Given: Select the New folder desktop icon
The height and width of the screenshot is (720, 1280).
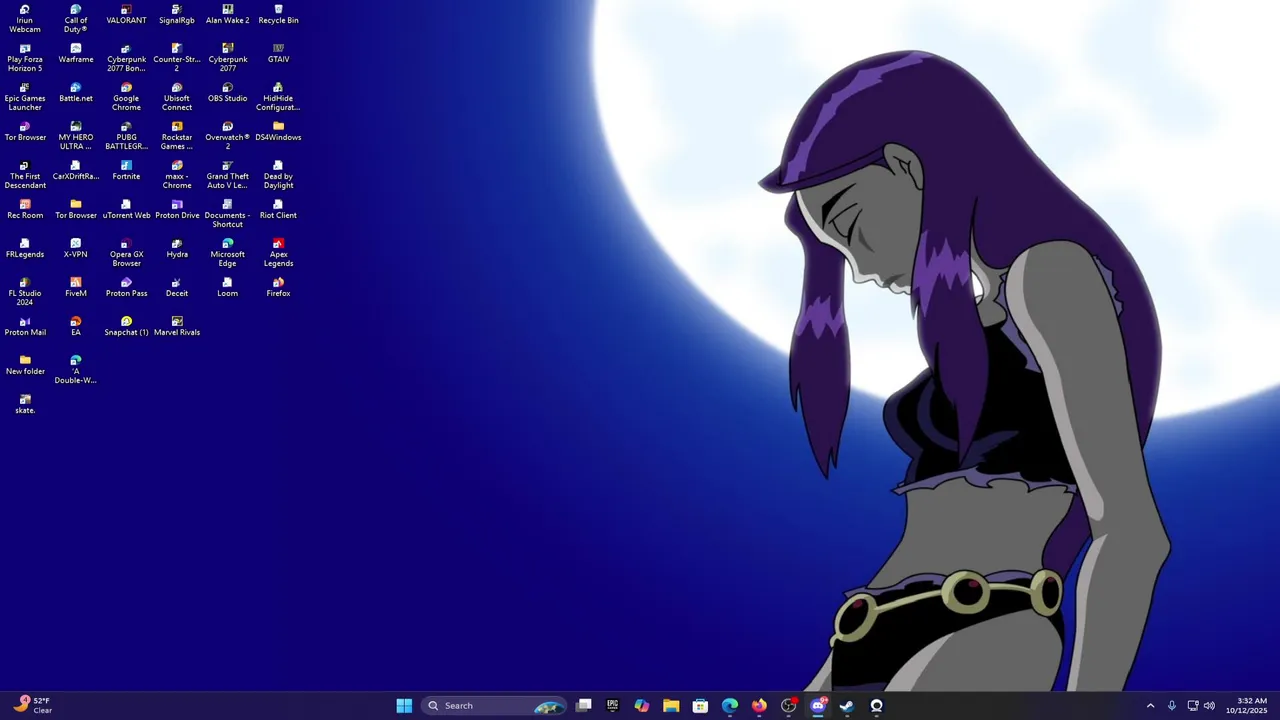Looking at the screenshot, I should pyautogui.click(x=25, y=365).
